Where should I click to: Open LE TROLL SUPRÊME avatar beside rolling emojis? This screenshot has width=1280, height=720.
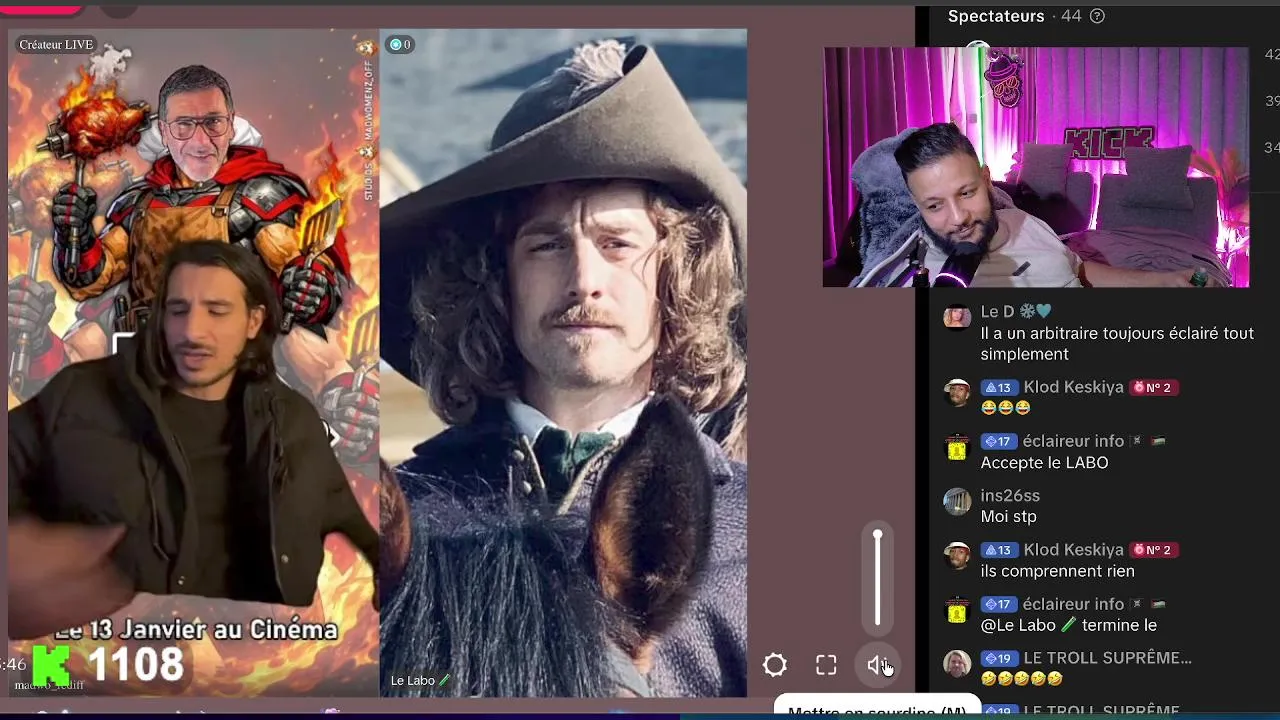[957, 664]
